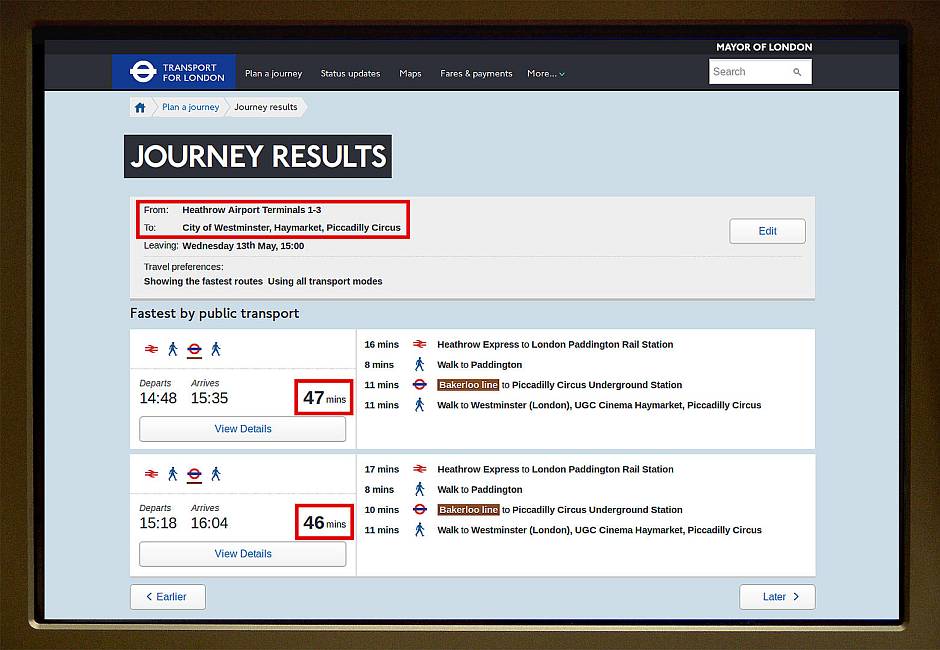Click the home icon in the breadcrumb

[x=140, y=107]
